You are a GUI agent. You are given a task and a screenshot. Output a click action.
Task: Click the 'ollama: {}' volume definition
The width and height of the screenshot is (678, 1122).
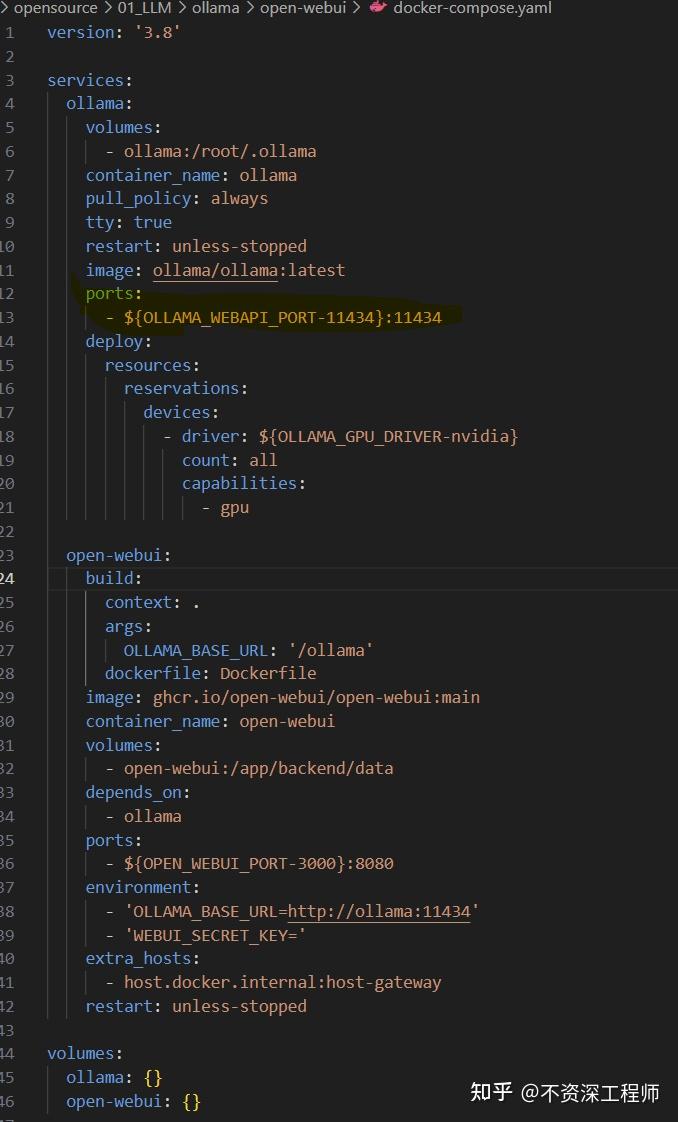(114, 1078)
